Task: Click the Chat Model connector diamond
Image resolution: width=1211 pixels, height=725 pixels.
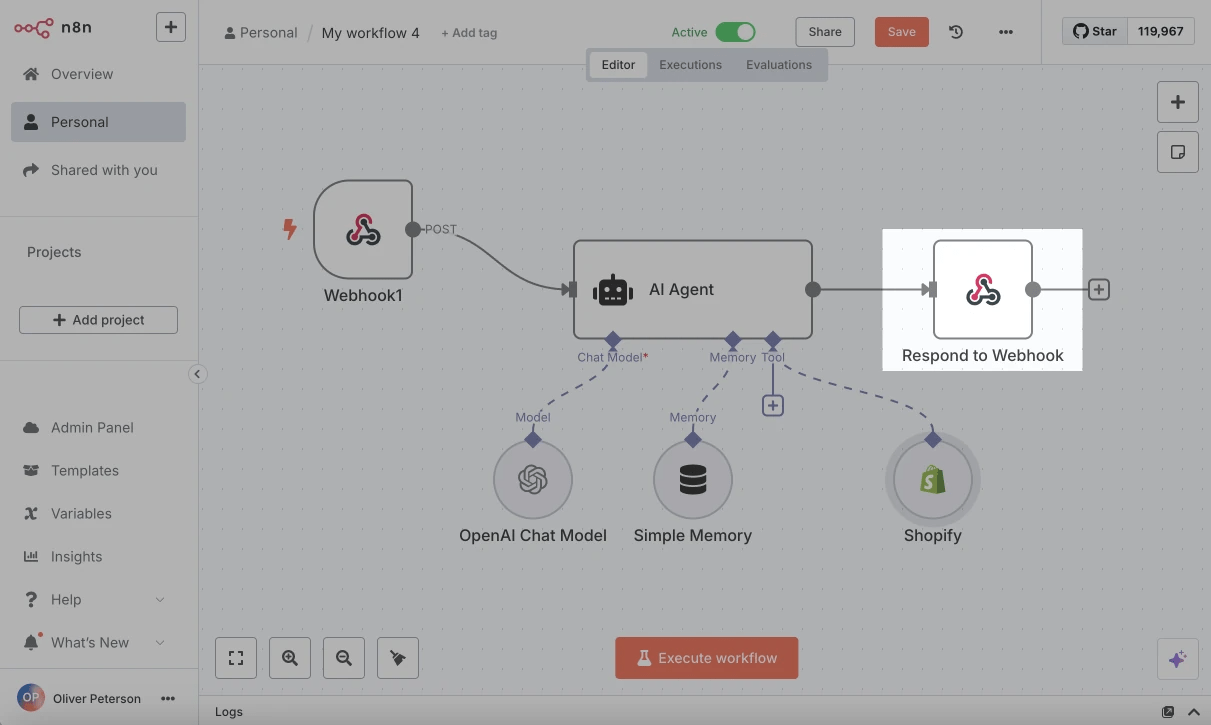Action: point(612,339)
